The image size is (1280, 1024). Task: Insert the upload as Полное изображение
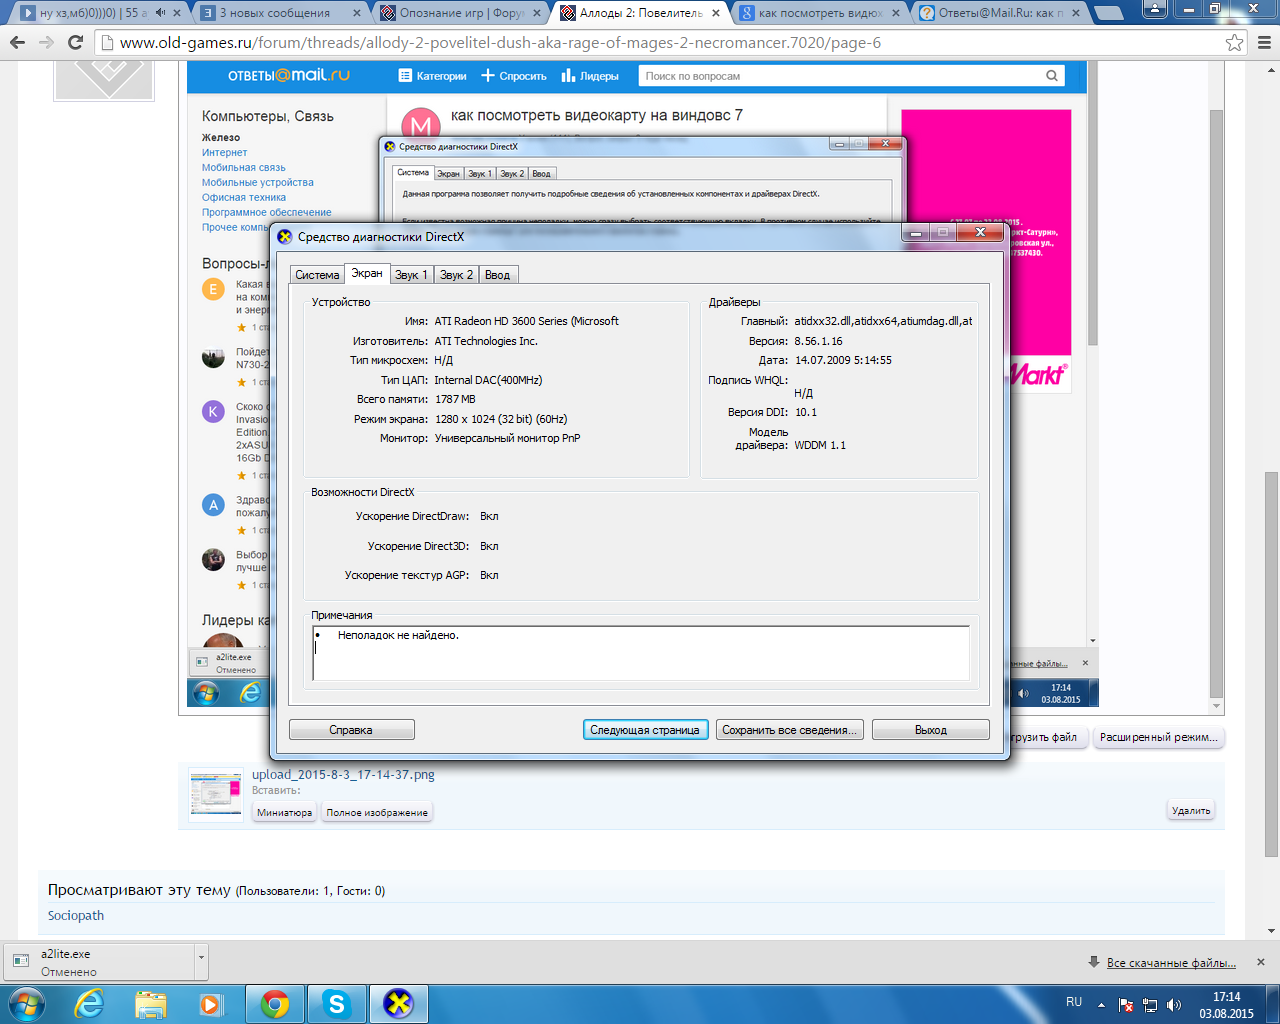point(377,812)
